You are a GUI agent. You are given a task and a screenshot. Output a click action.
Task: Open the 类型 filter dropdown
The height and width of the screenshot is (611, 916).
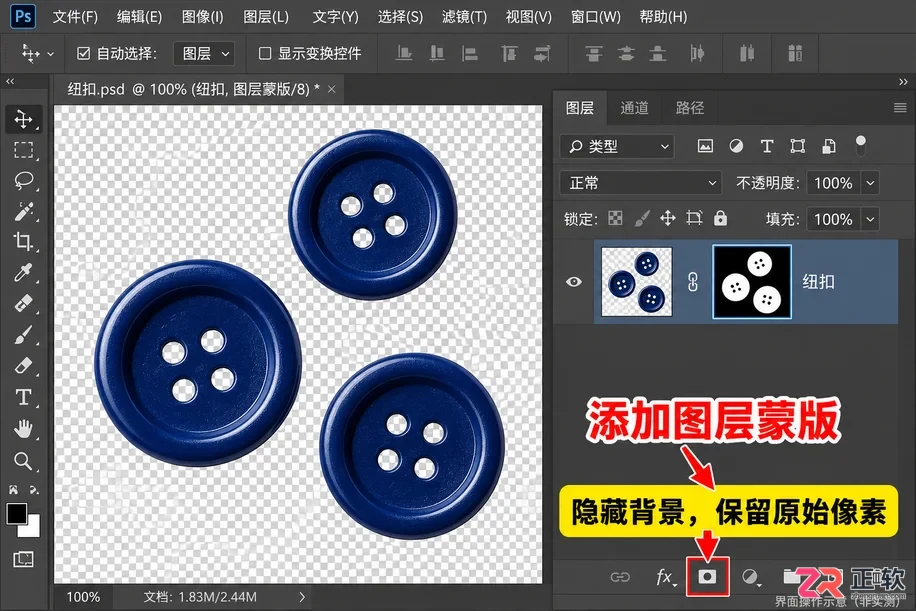617,146
